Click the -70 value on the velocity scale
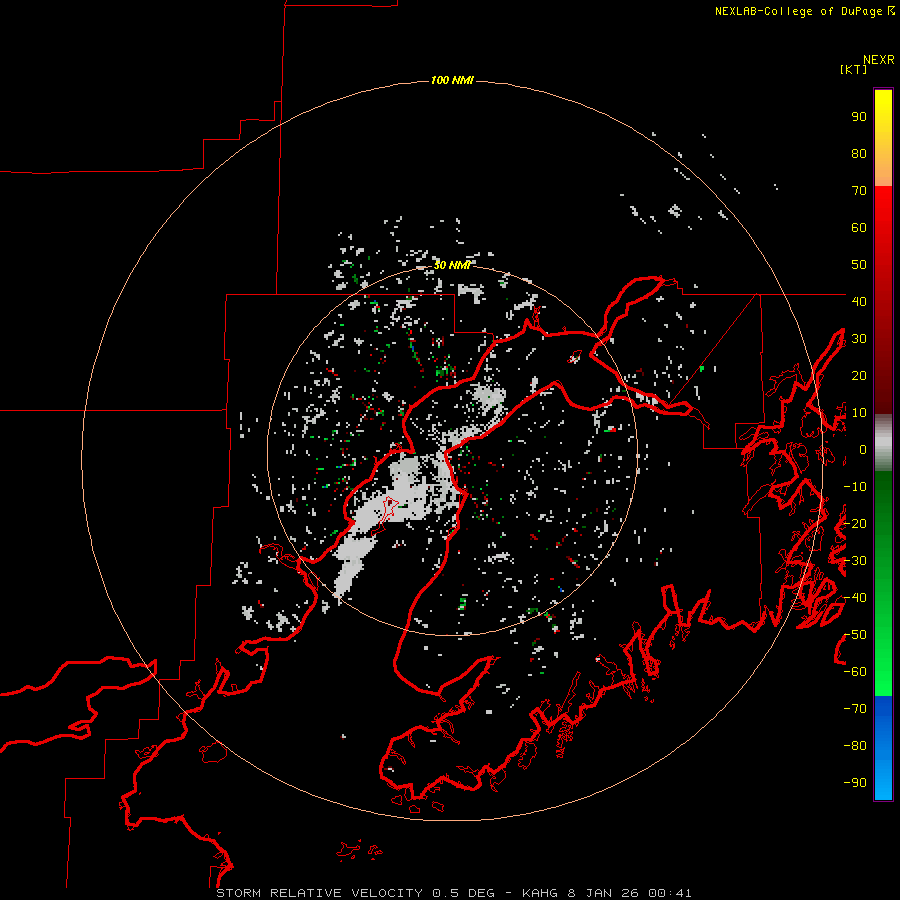The image size is (900, 900). pyautogui.click(x=855, y=709)
